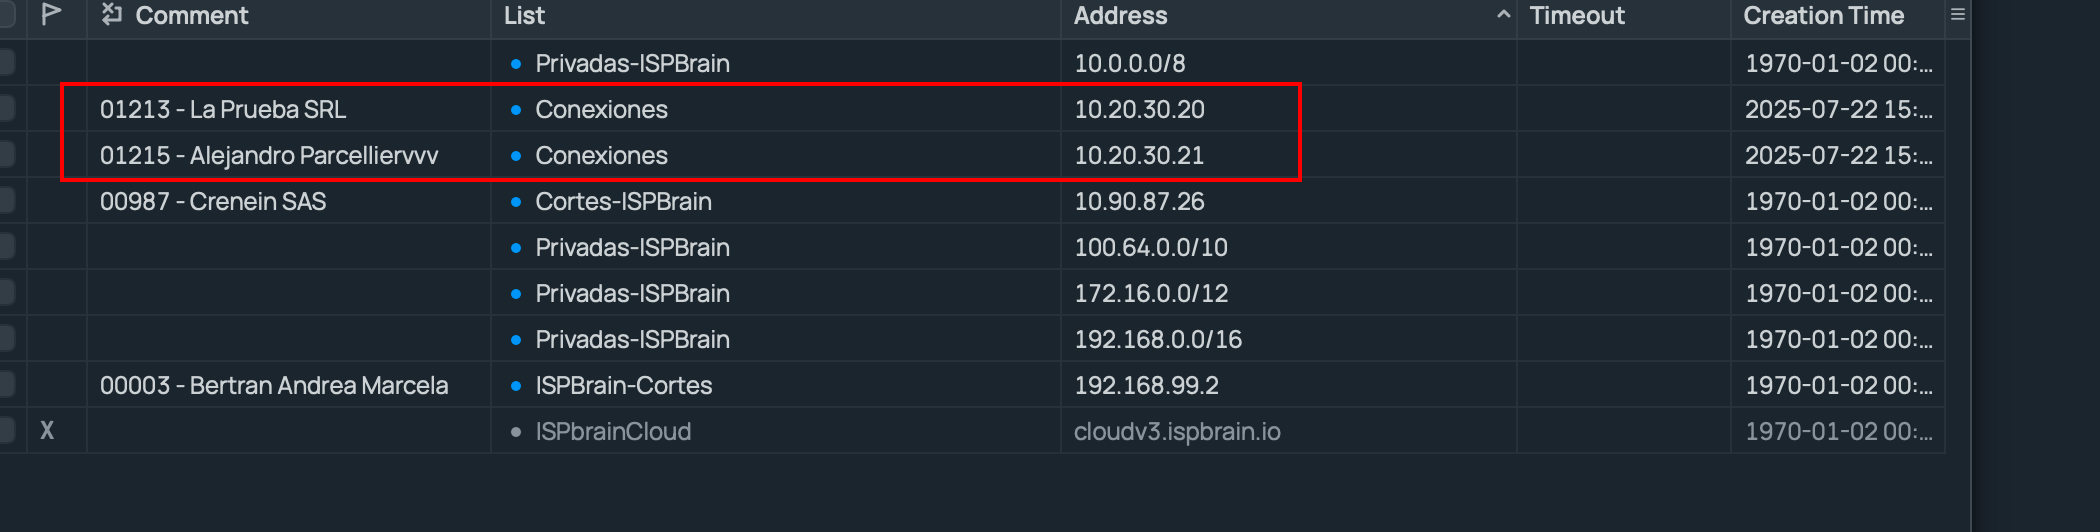Viewport: 2100px width, 532px height.
Task: Click the X disabled flag on ISPbrainCloud row
Action: (x=47, y=431)
